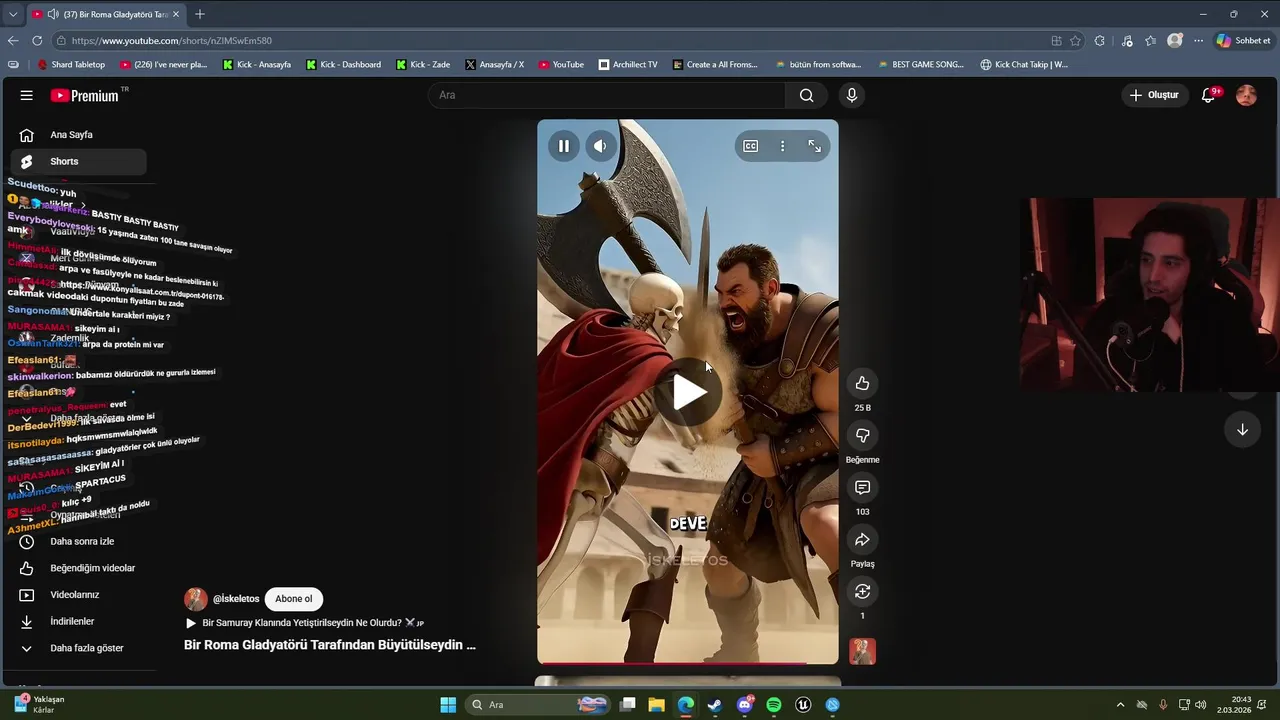Open the YouTube account avatar menu
This screenshot has width=1280, height=720.
coord(1246,95)
